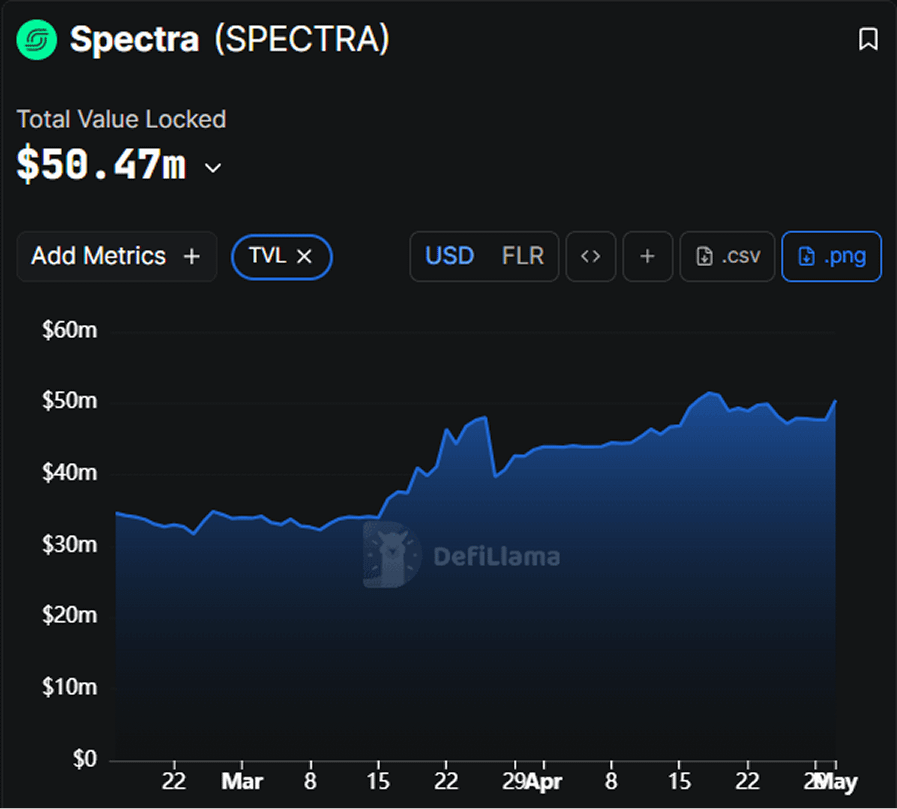Click the $40m y-axis label
897x809 pixels.
coord(70,473)
